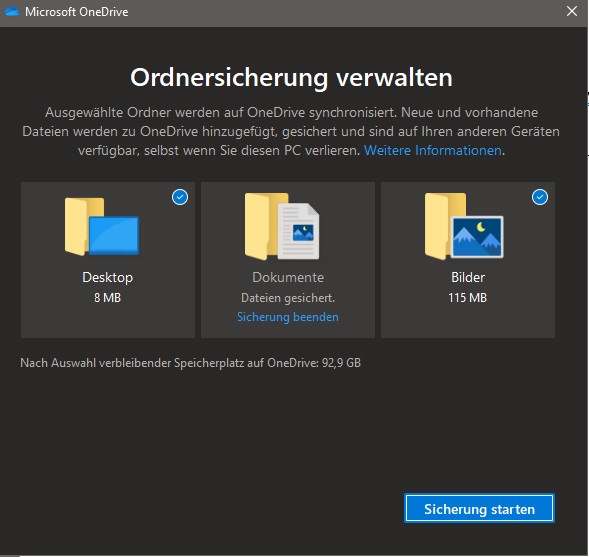Uncheck the Bilder folder checkmark
Screen dimensions: 589x557
point(540,197)
